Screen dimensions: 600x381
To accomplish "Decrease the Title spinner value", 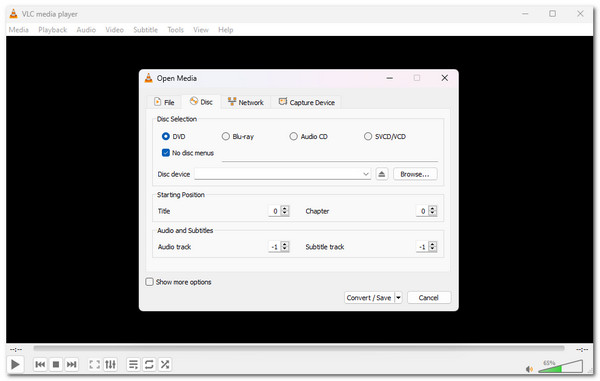I will tap(285, 213).
